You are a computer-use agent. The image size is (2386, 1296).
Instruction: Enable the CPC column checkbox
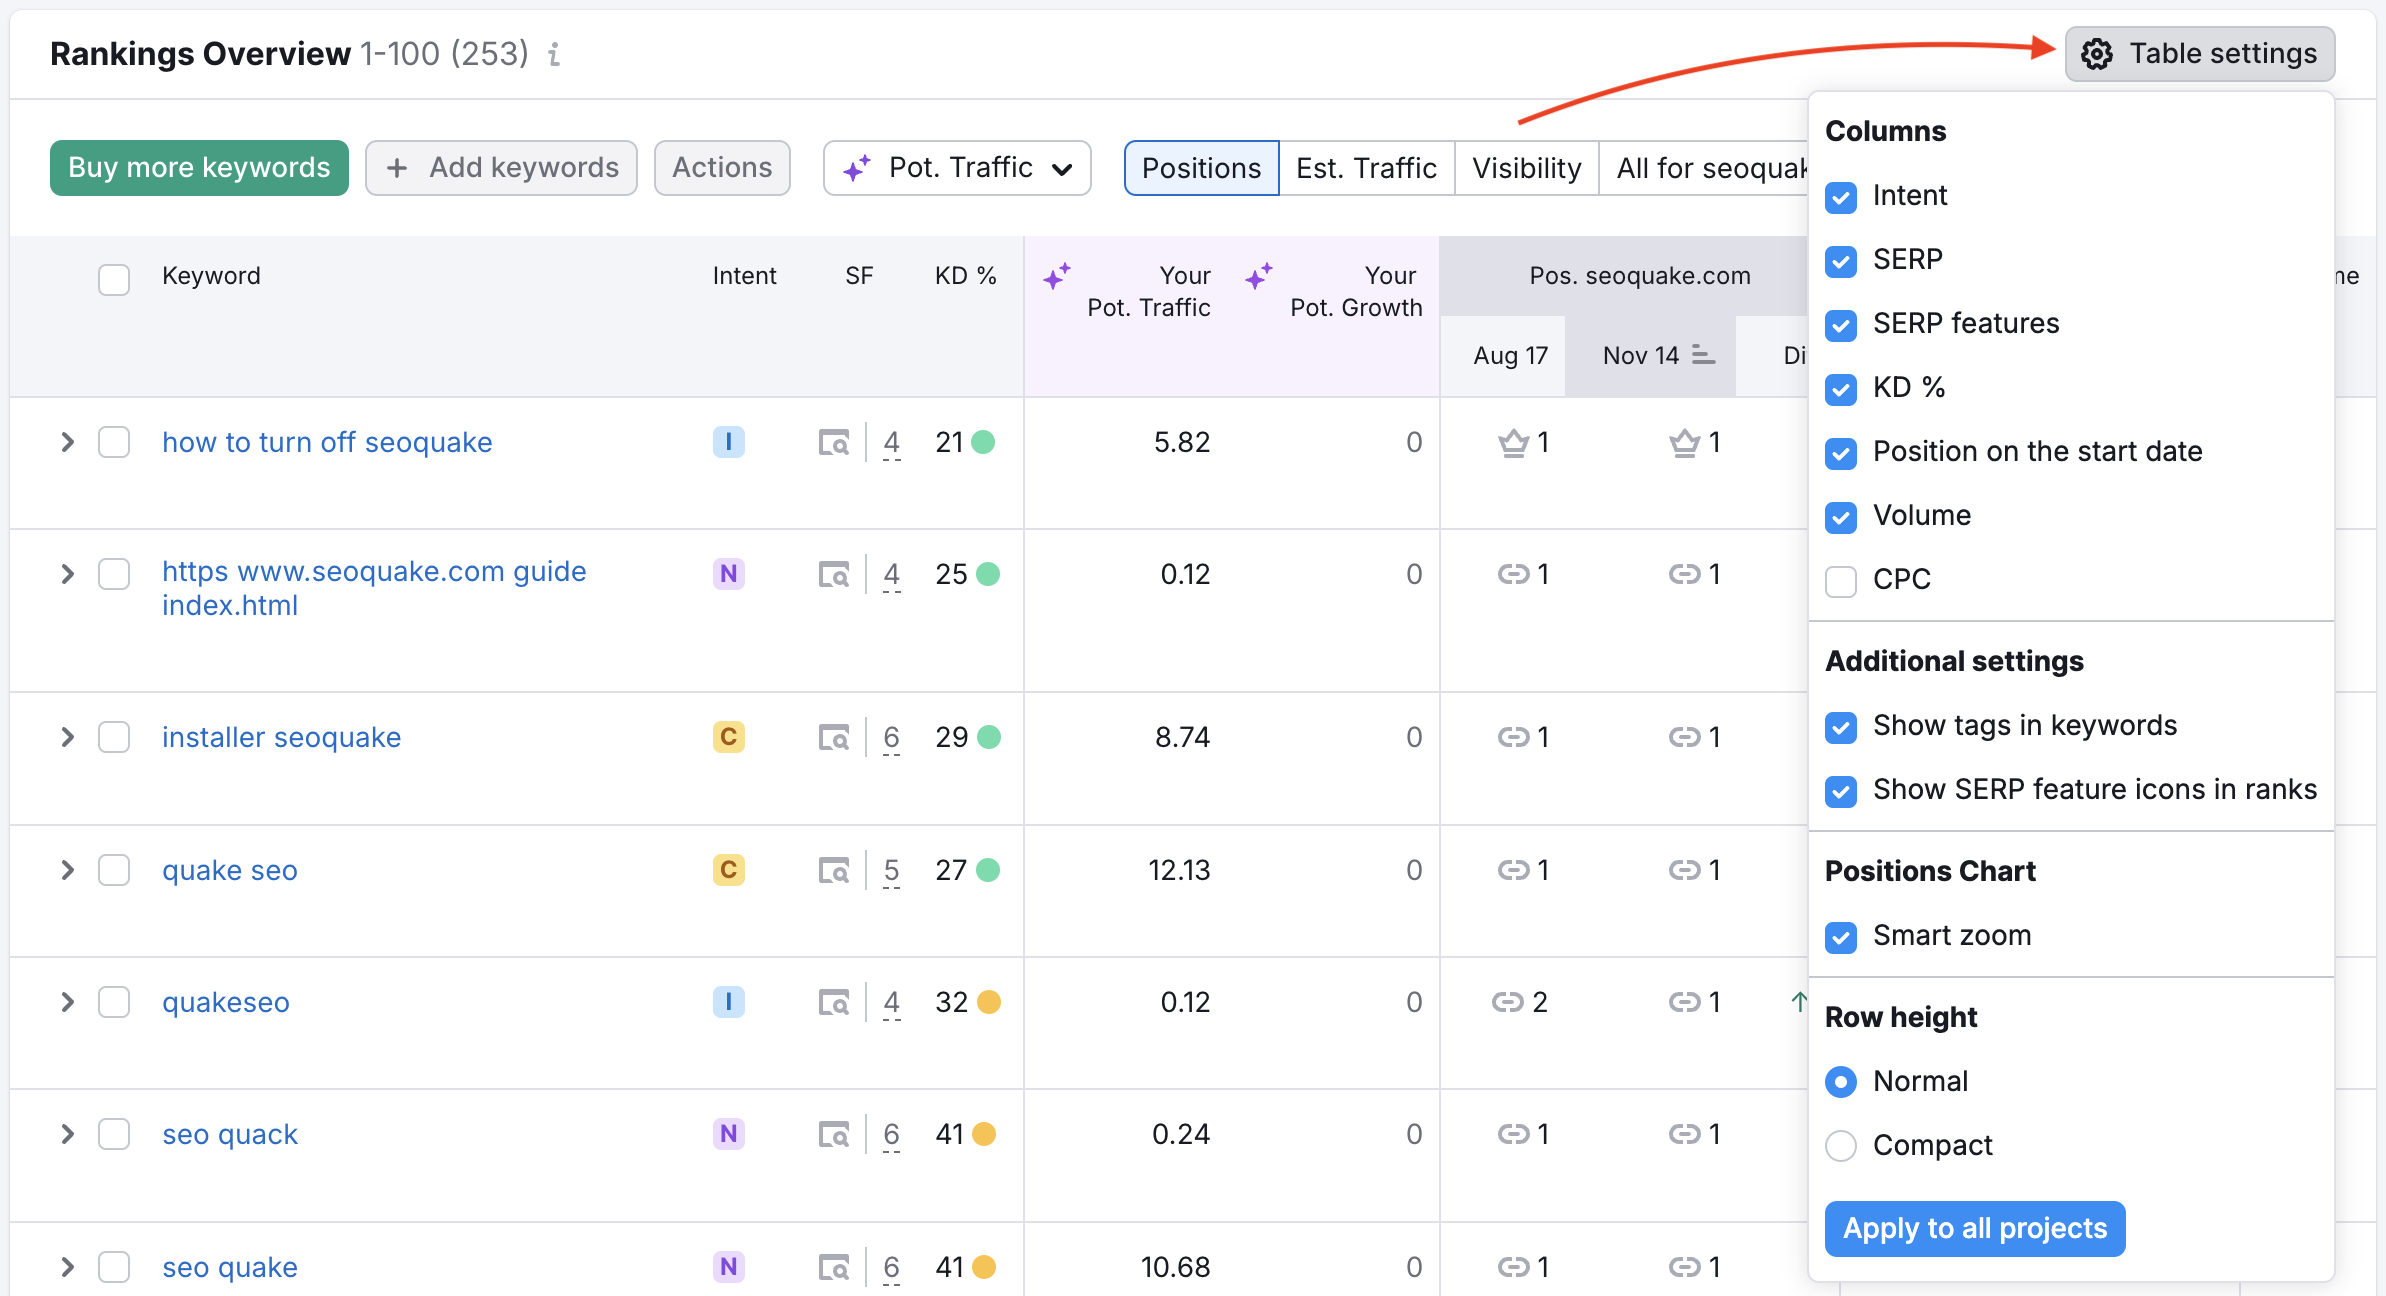point(1841,580)
